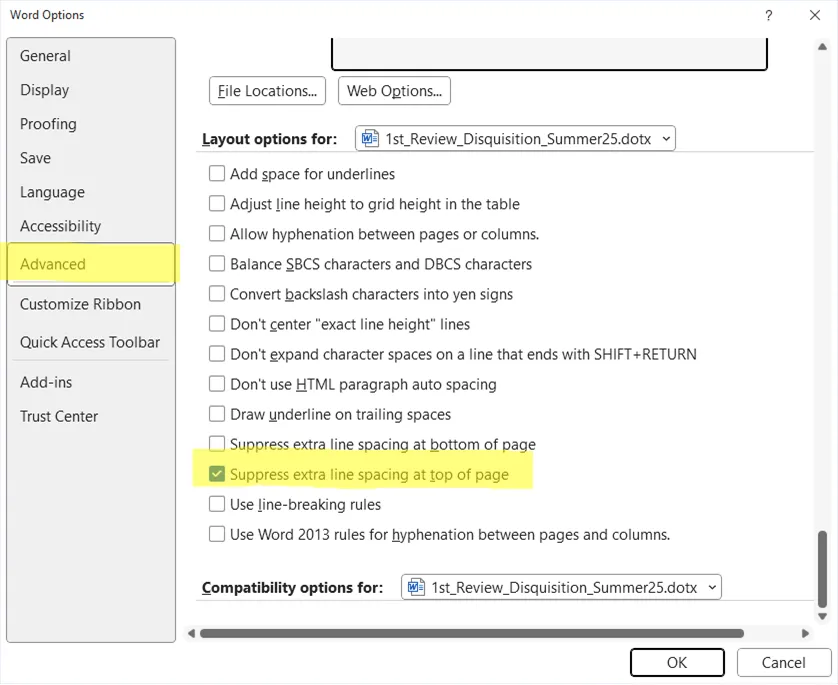Check Use line-breaking rules option
Screen dimensions: 838x685
click(216, 504)
